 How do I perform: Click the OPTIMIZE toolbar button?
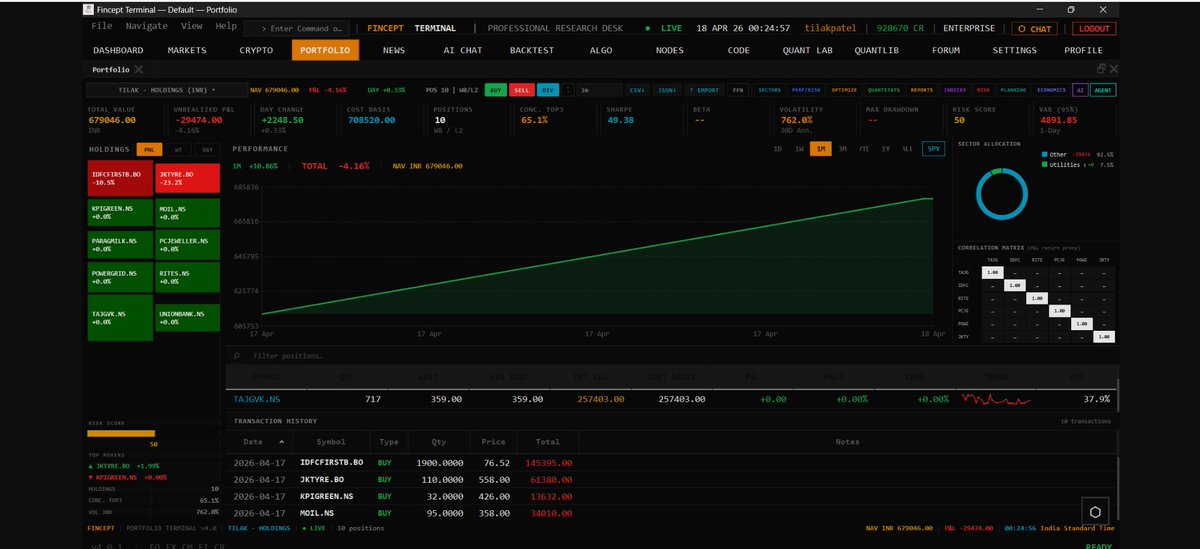coord(844,90)
